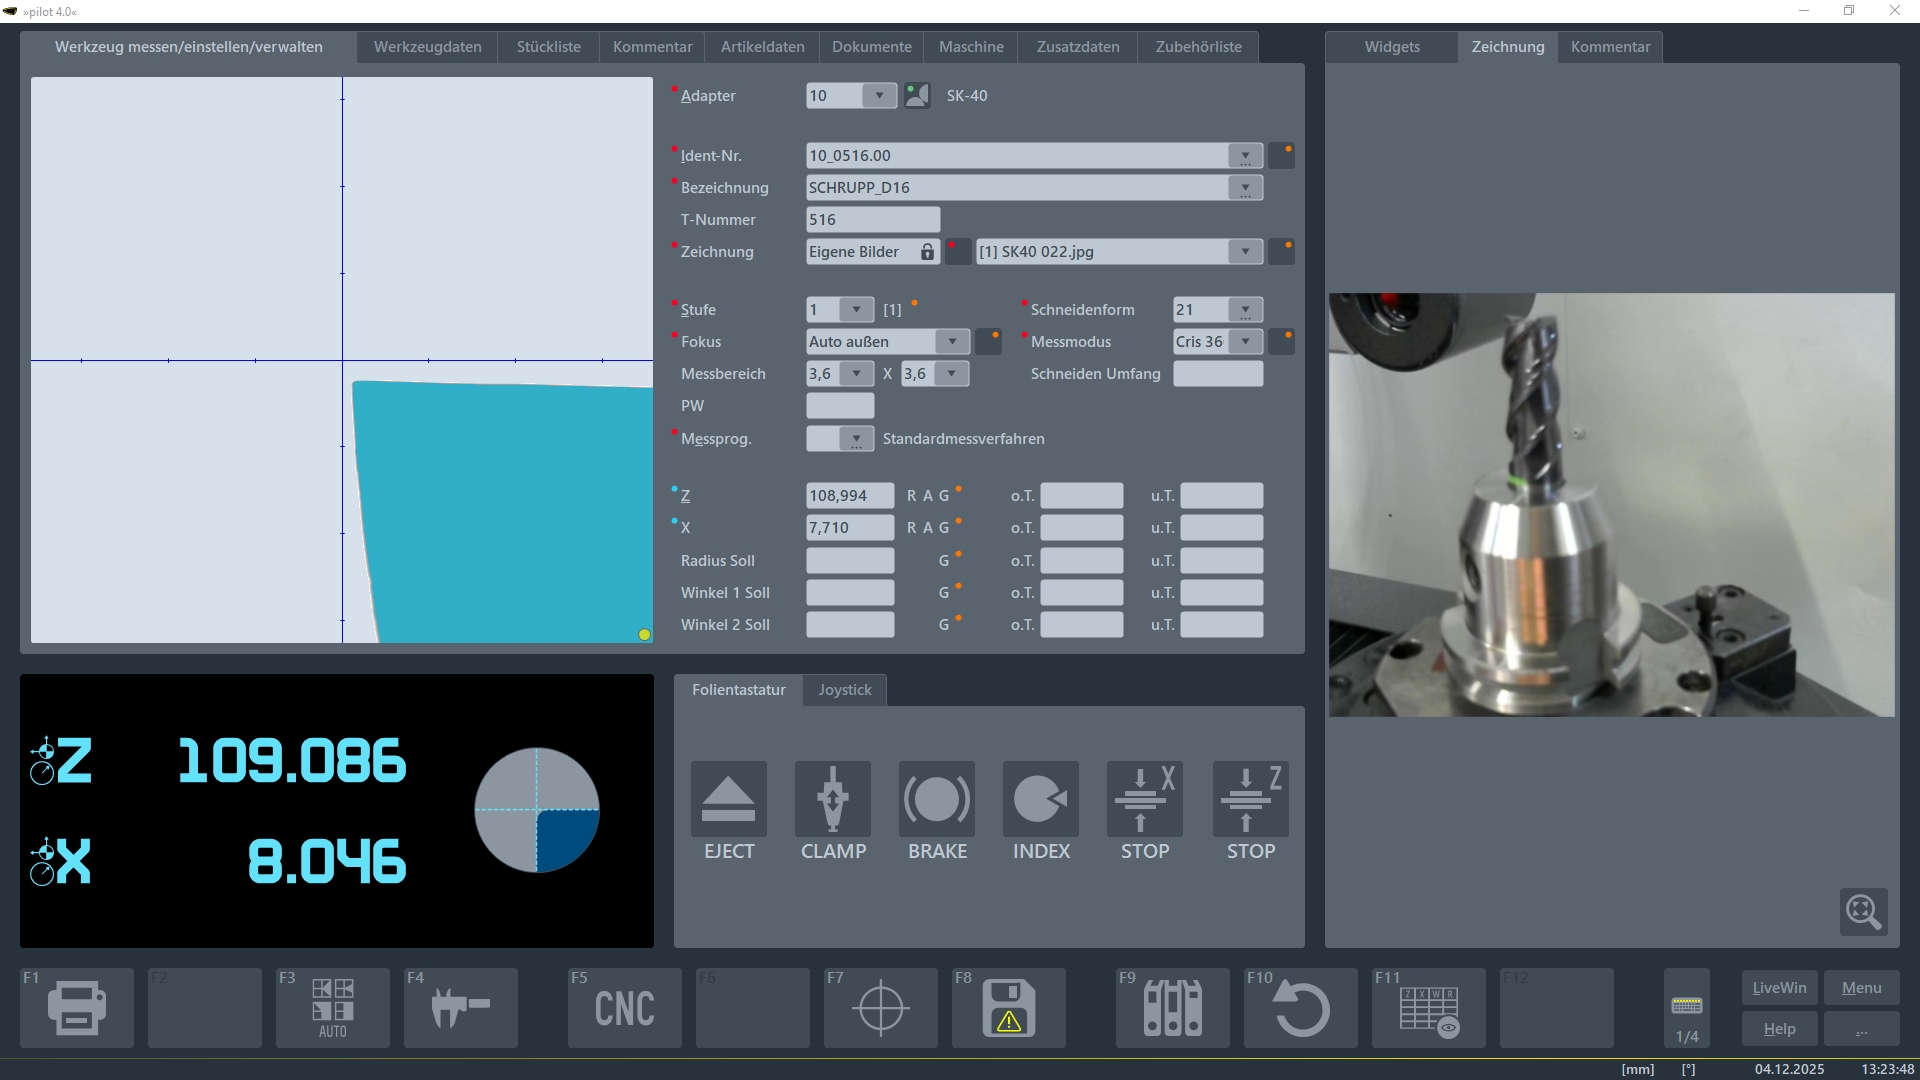Switch to the Werkzeugdaten tab
Image resolution: width=1920 pixels, height=1080 pixels.
pos(427,47)
